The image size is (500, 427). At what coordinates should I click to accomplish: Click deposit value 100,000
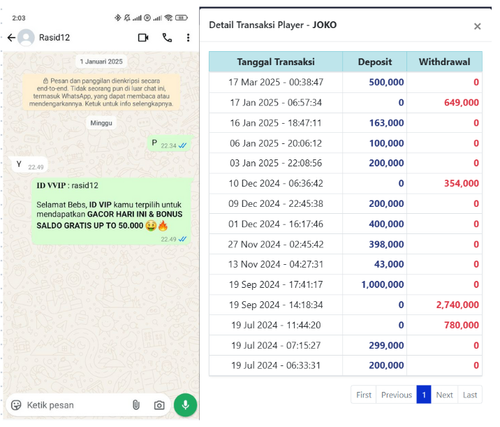pos(386,143)
